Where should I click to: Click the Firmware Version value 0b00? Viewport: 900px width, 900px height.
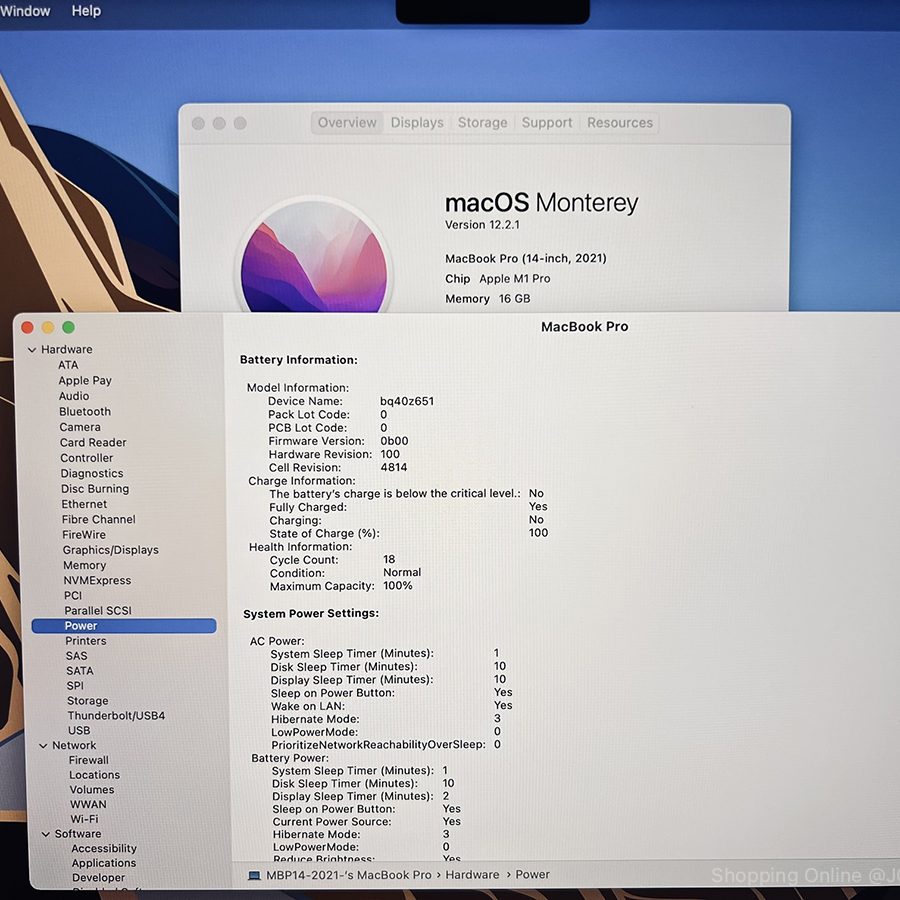coord(394,441)
